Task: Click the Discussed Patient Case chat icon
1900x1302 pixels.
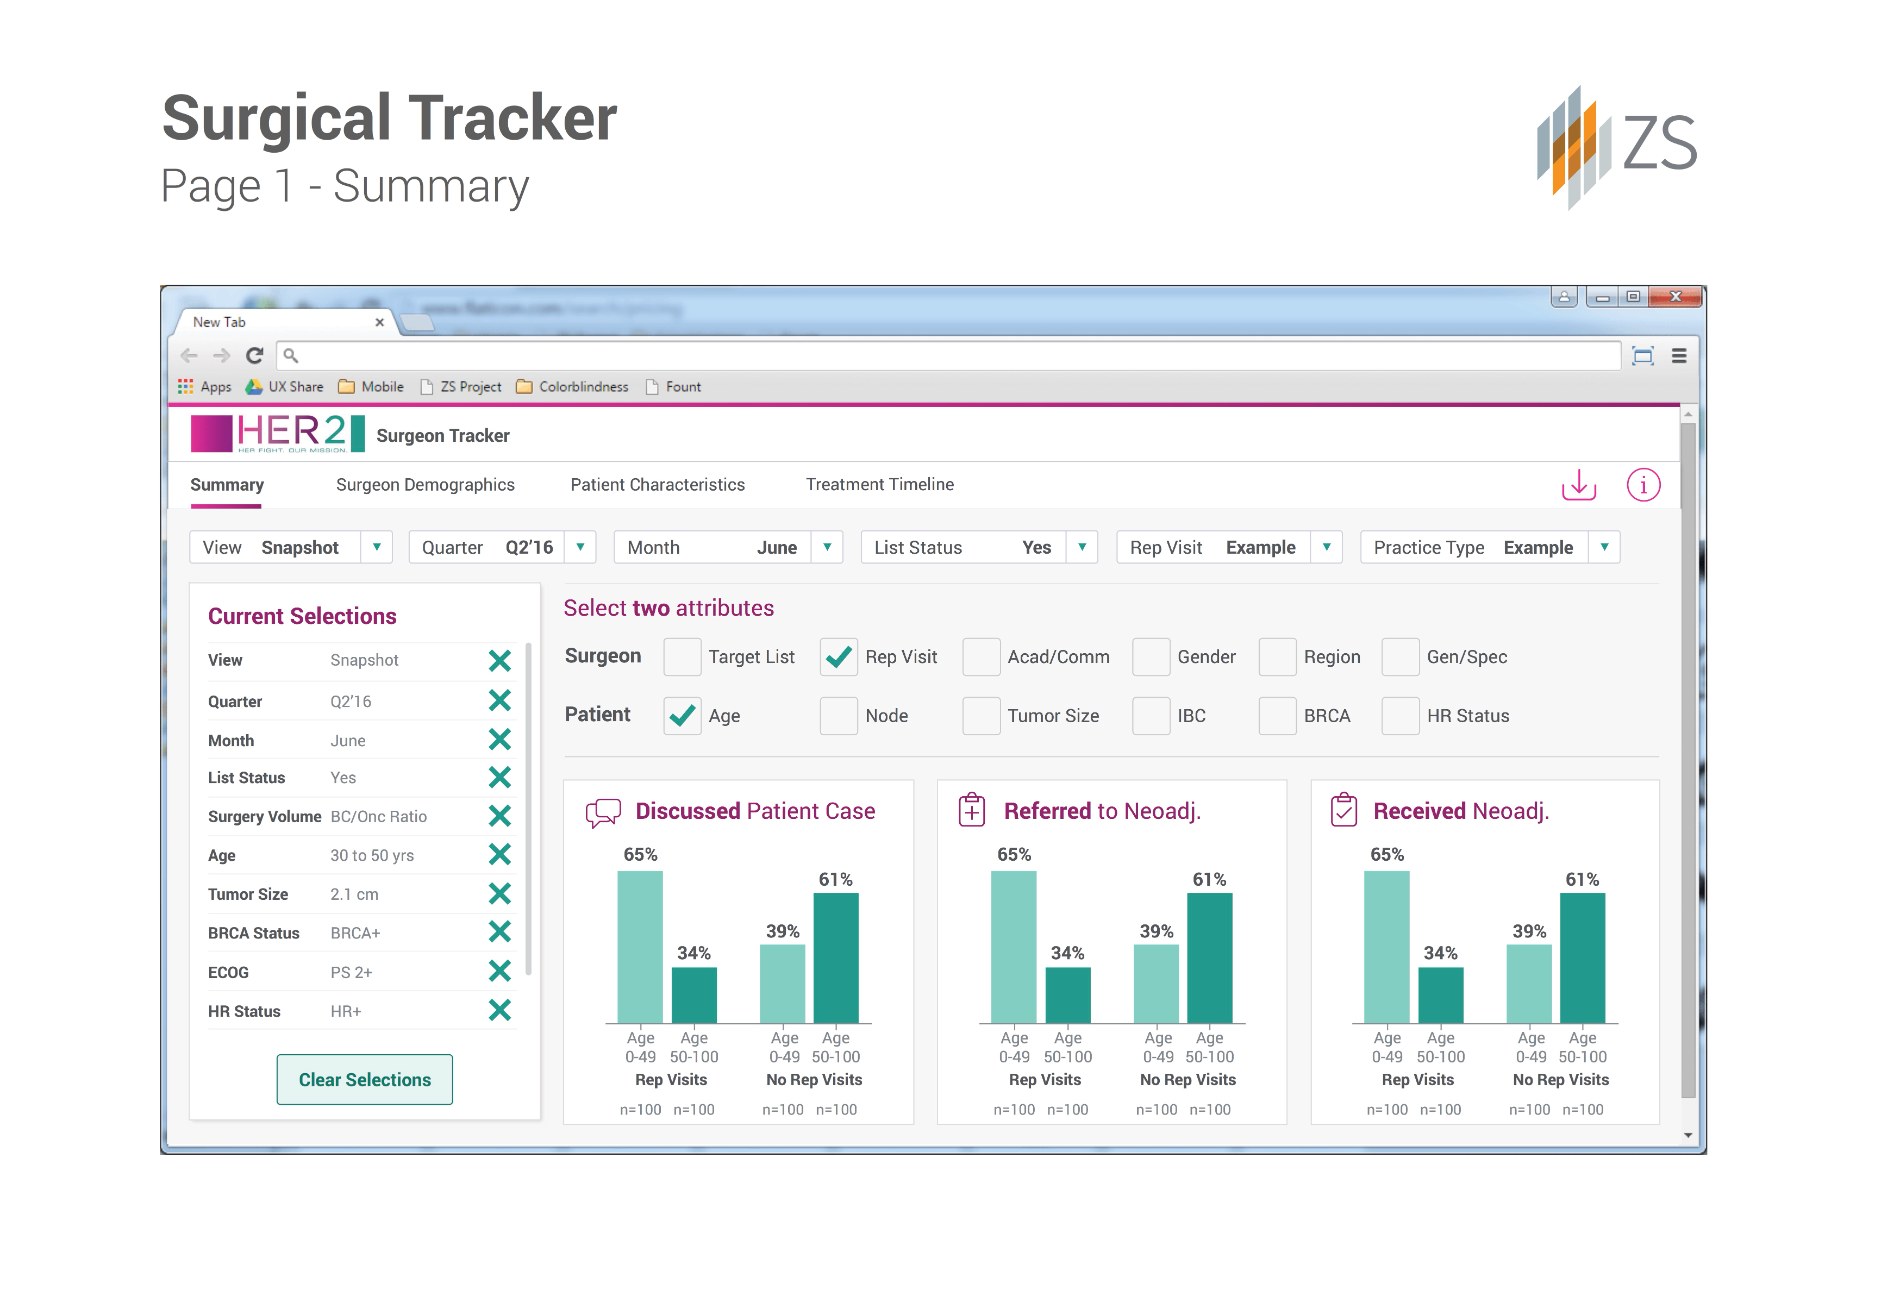Action: click(x=603, y=812)
